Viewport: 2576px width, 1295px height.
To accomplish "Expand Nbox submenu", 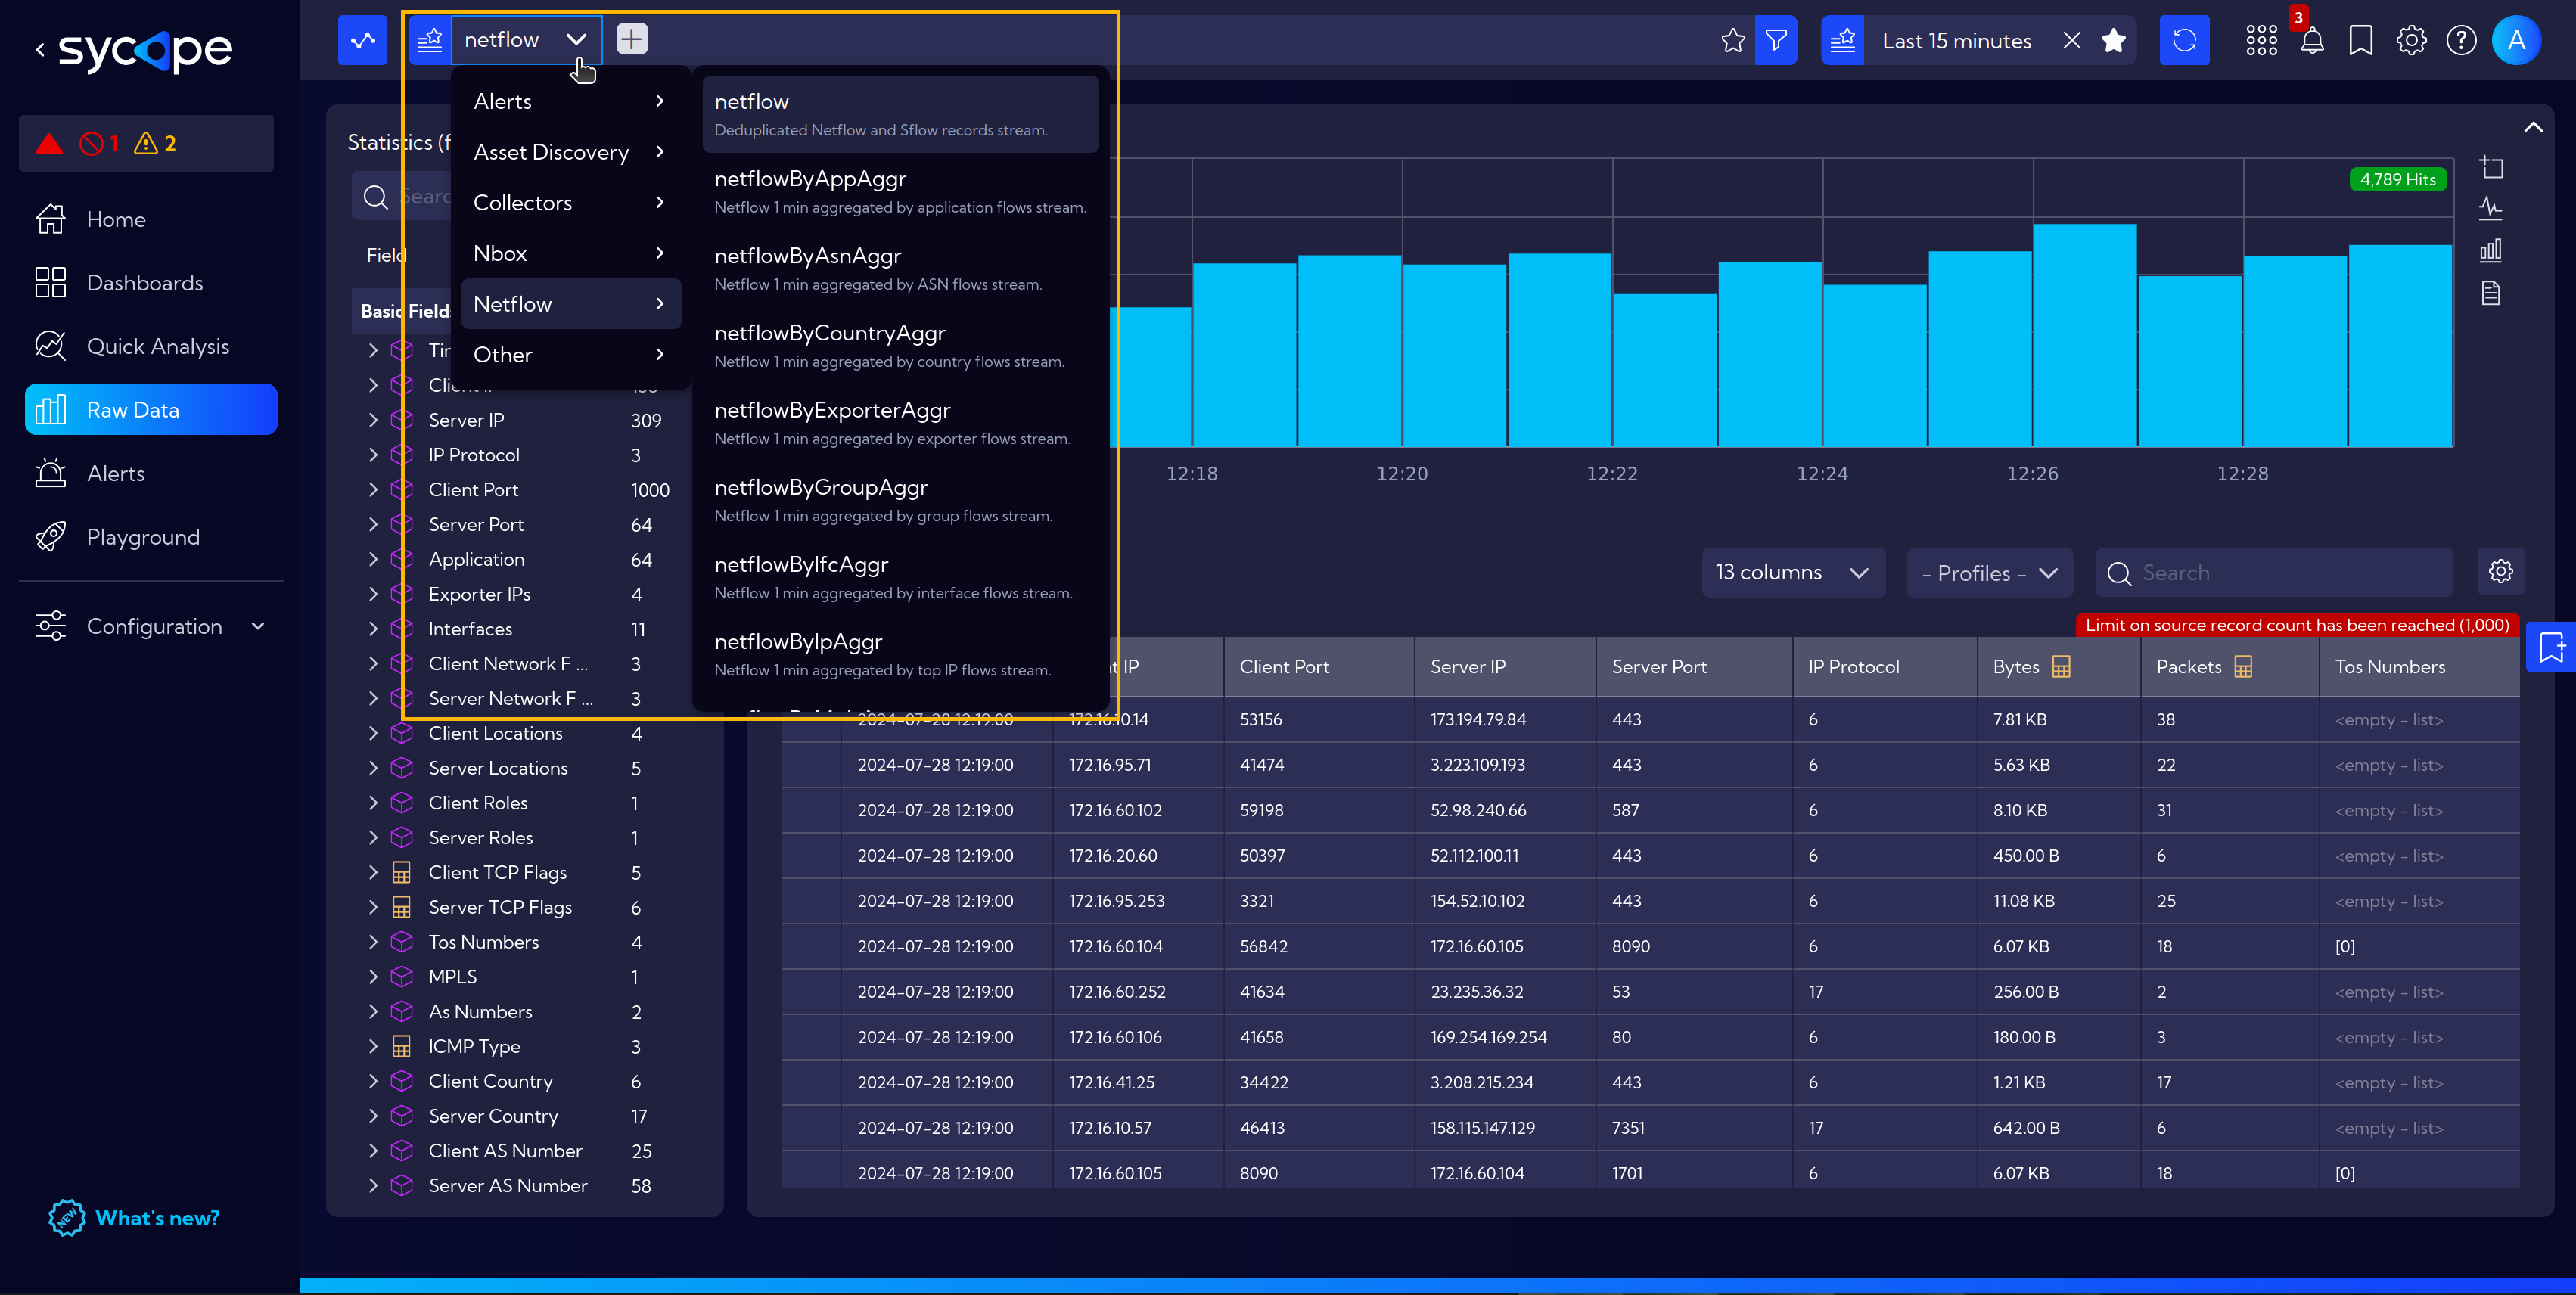I will (570, 253).
